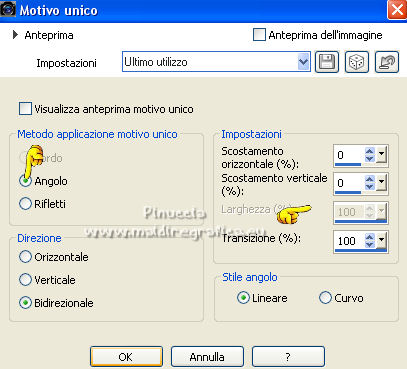Choose Orizzontale direction

(x=25, y=257)
